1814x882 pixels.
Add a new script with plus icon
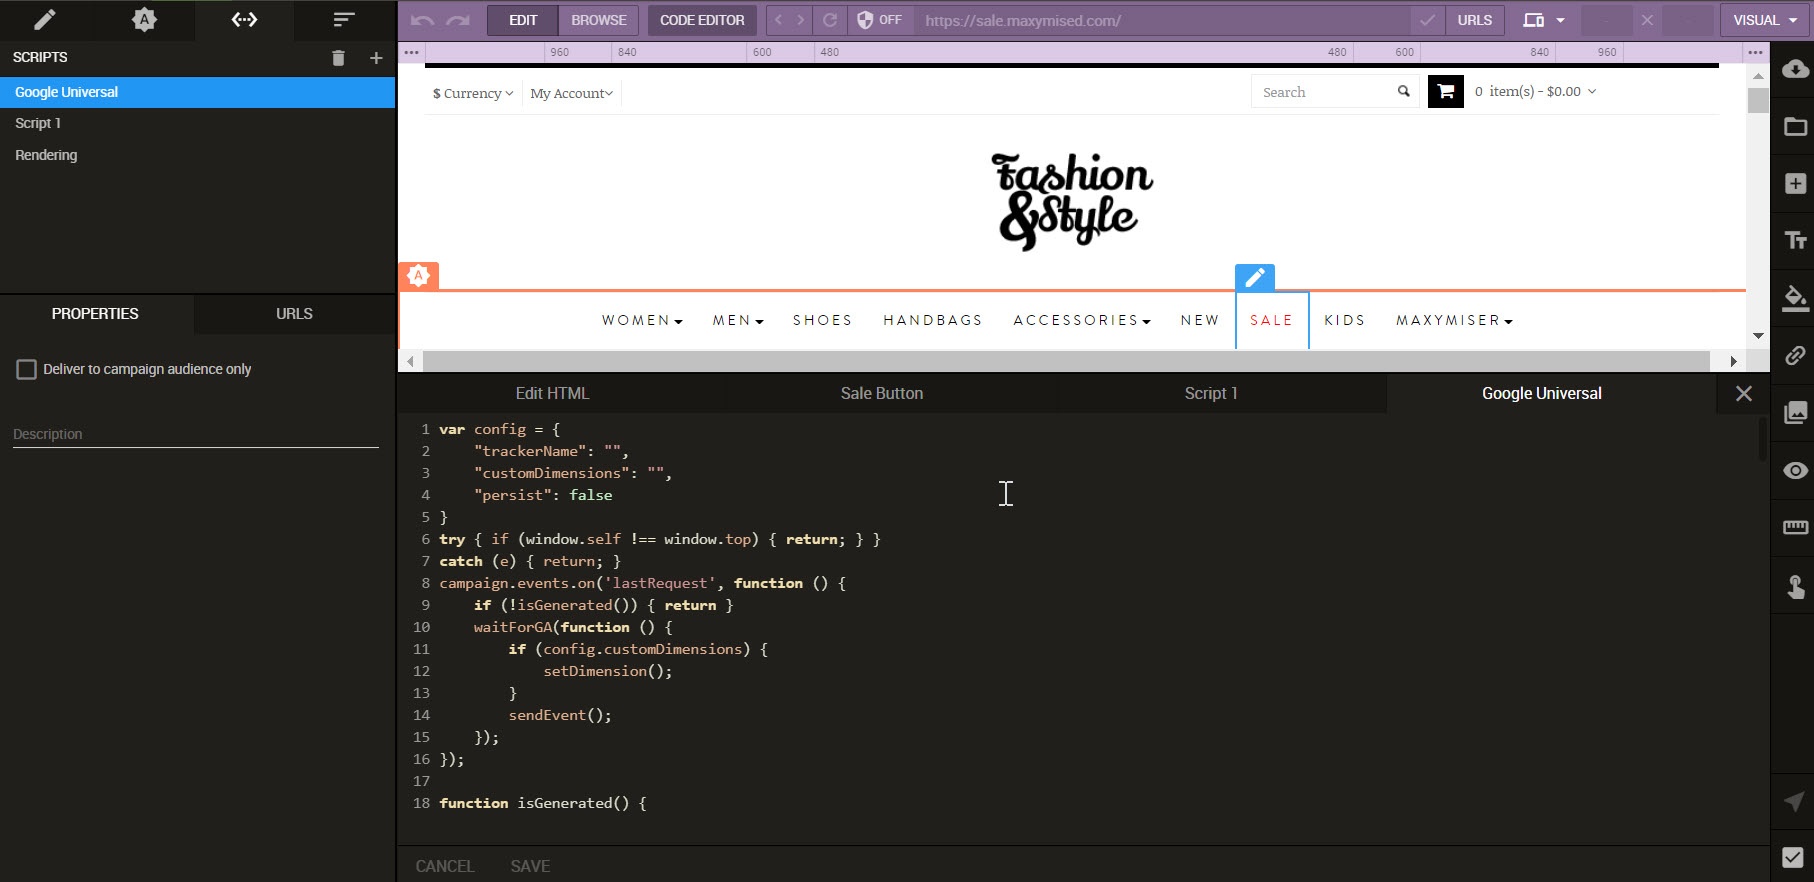376,58
